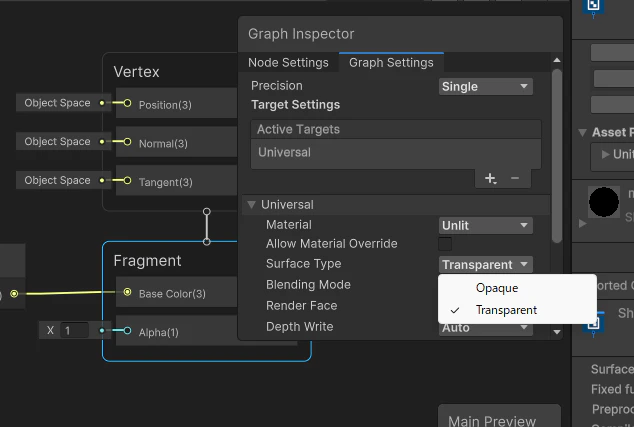Click the Tangent(3) input port
The image size is (634, 427).
click(127, 181)
